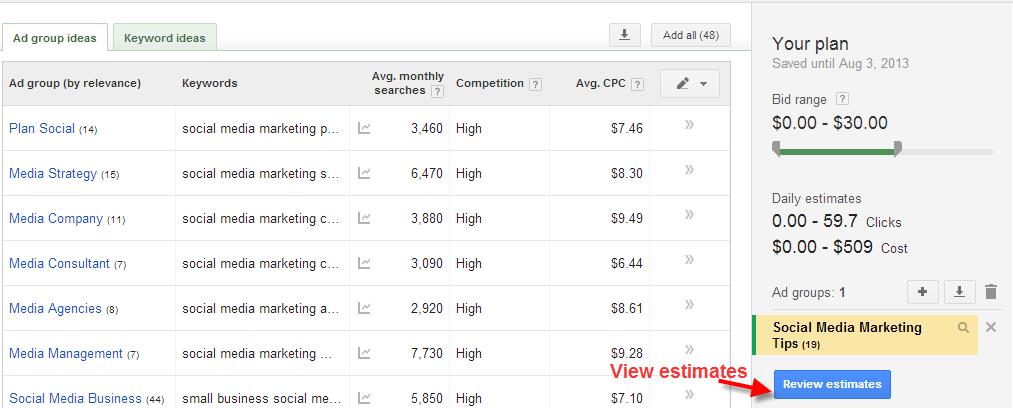Open the Plan Social ad group link
Viewport: 1013px width, 408px height.
pos(42,128)
